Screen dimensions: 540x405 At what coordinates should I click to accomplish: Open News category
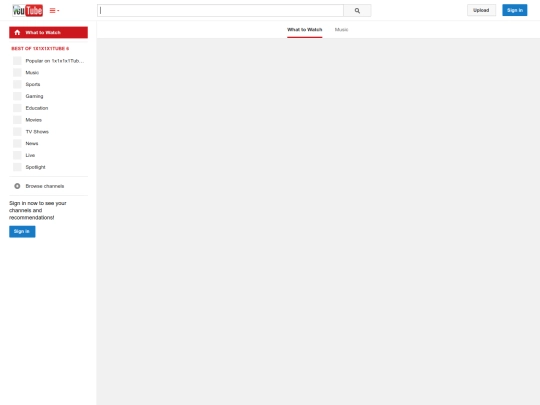click(32, 143)
